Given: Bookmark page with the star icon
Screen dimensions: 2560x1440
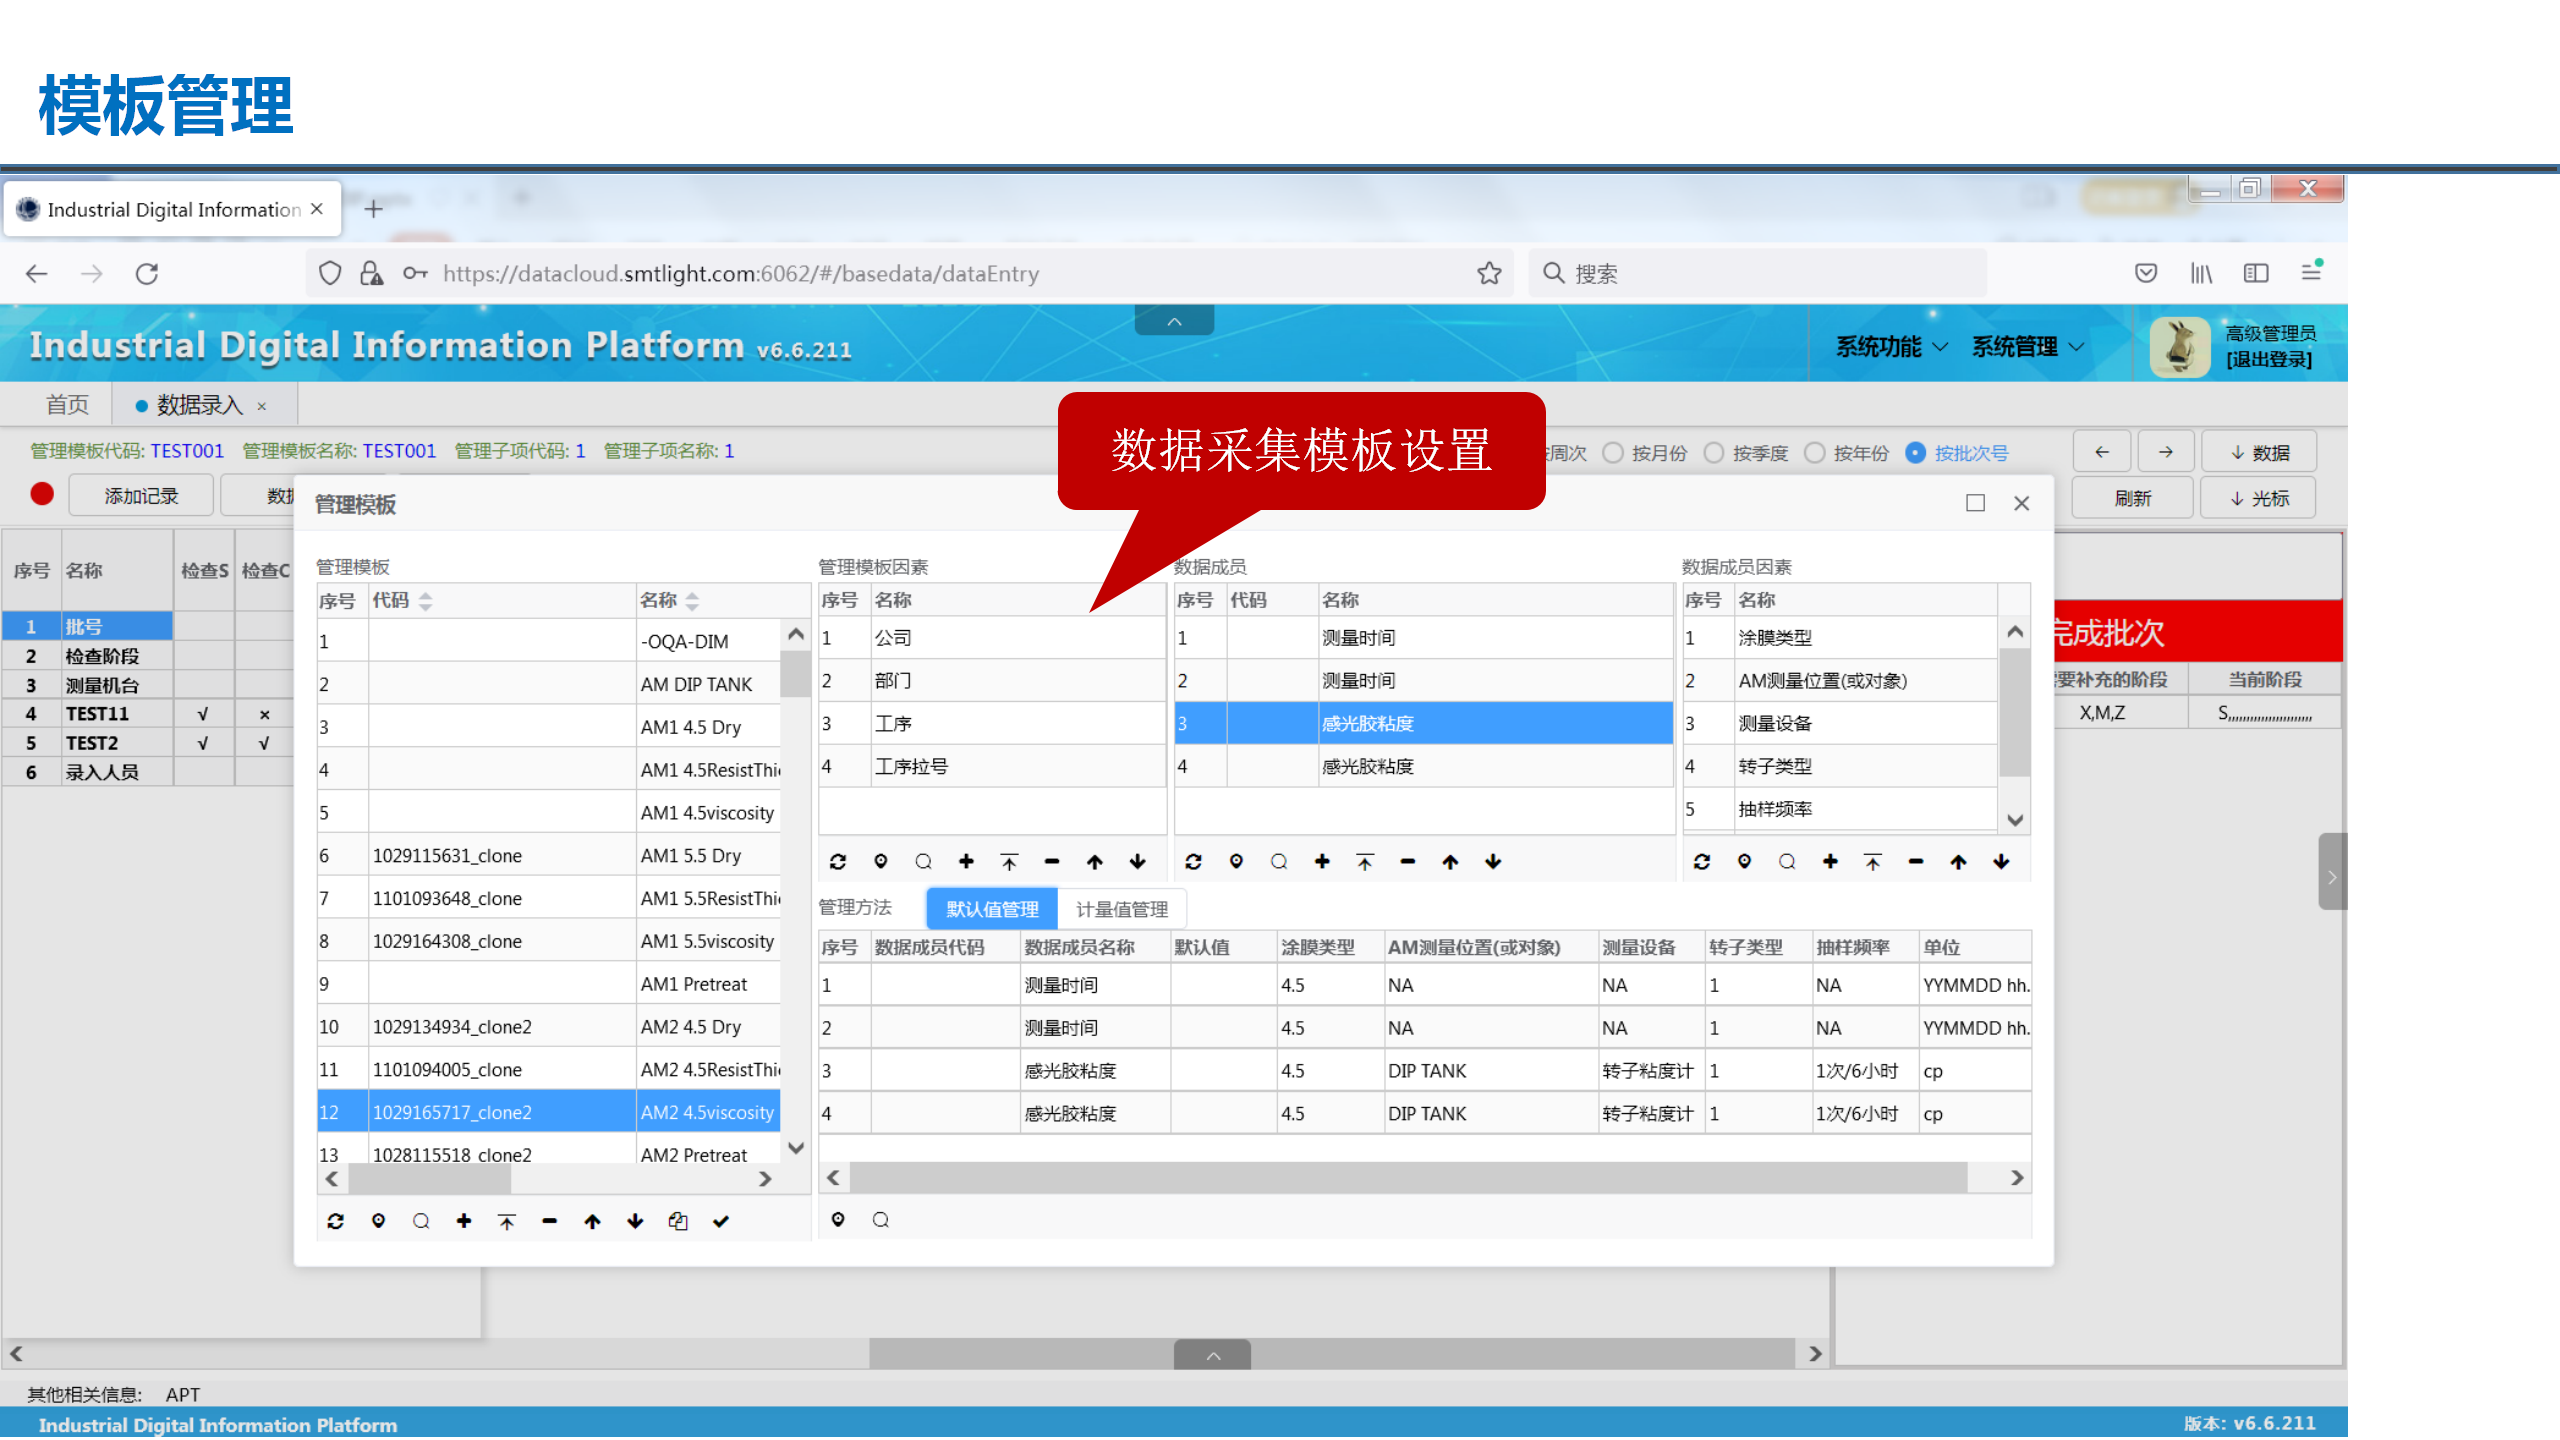Looking at the screenshot, I should tap(1489, 273).
